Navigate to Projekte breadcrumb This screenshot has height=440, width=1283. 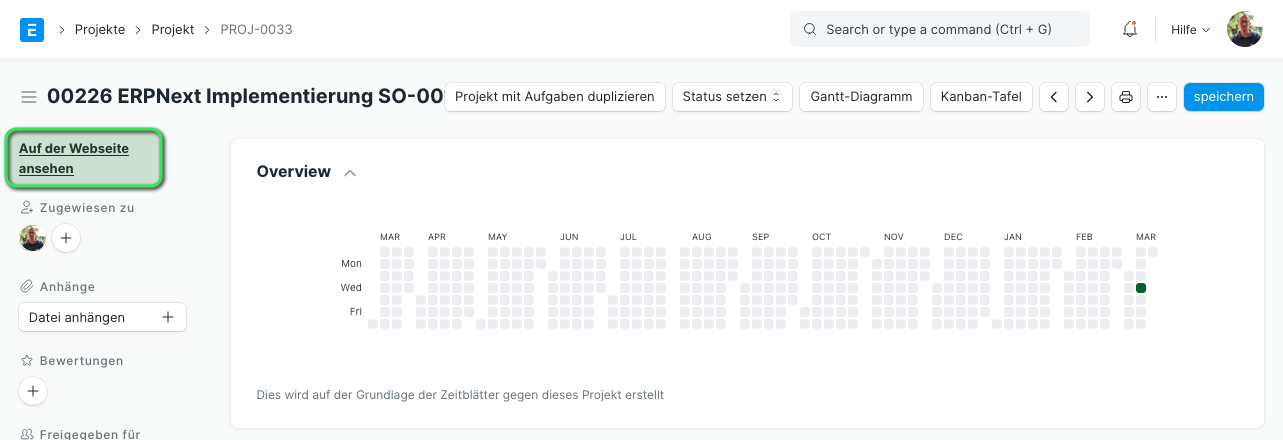pyautogui.click(x=100, y=30)
